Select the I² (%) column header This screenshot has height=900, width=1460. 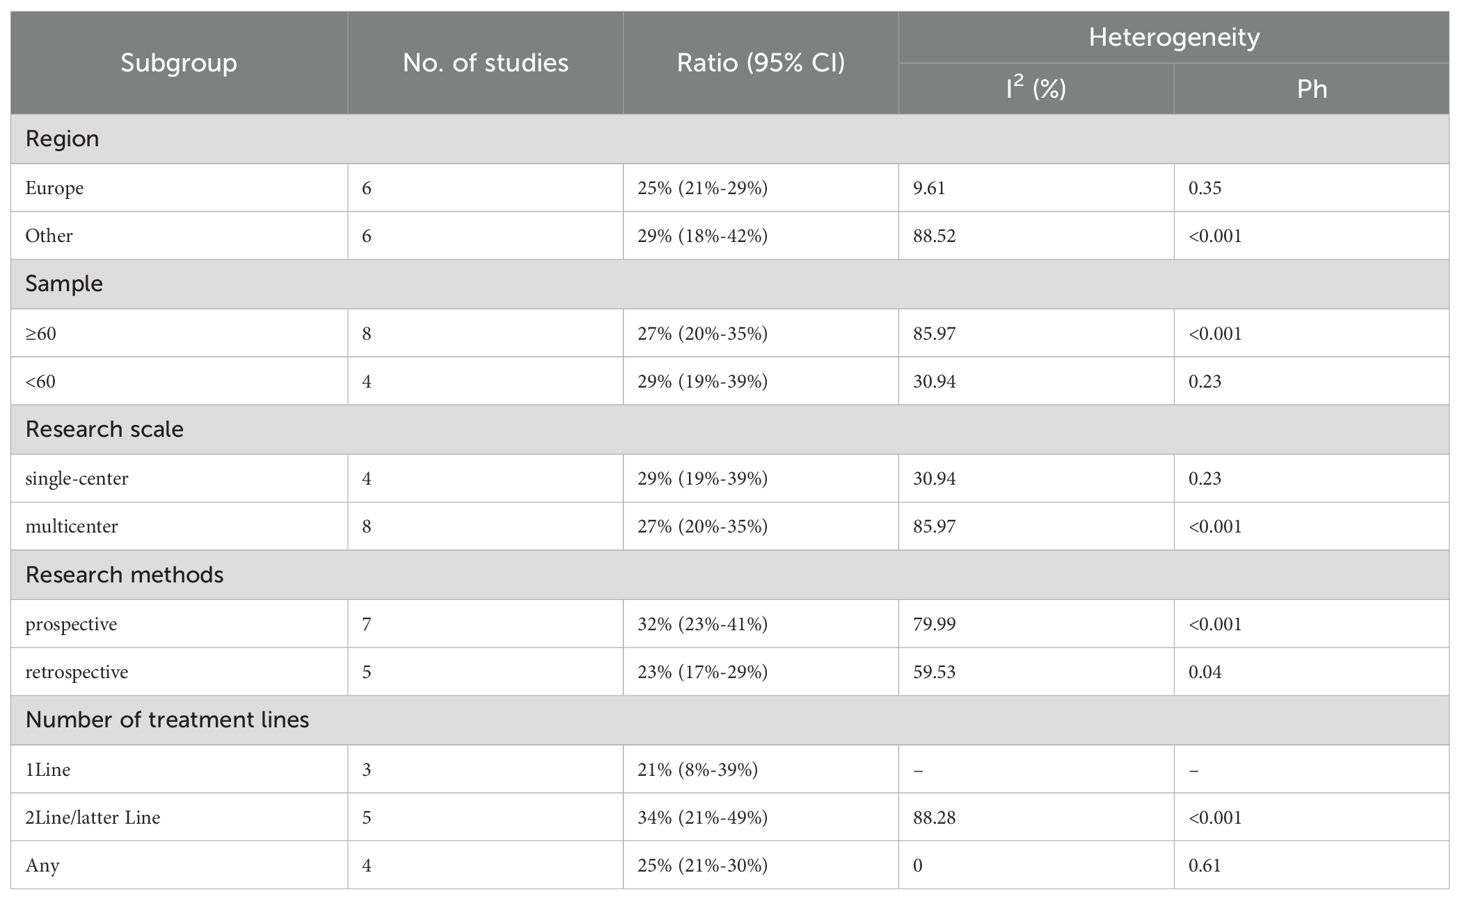point(1035,89)
